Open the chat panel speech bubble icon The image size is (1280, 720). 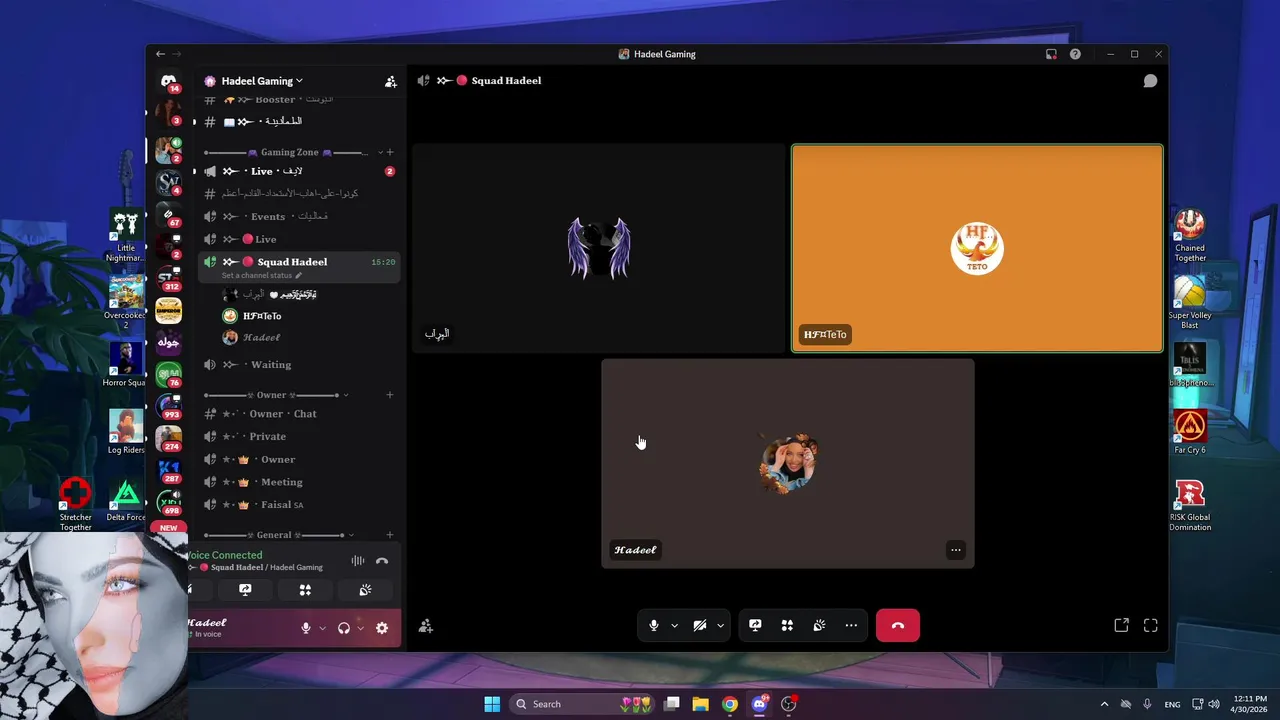[x=1150, y=81]
